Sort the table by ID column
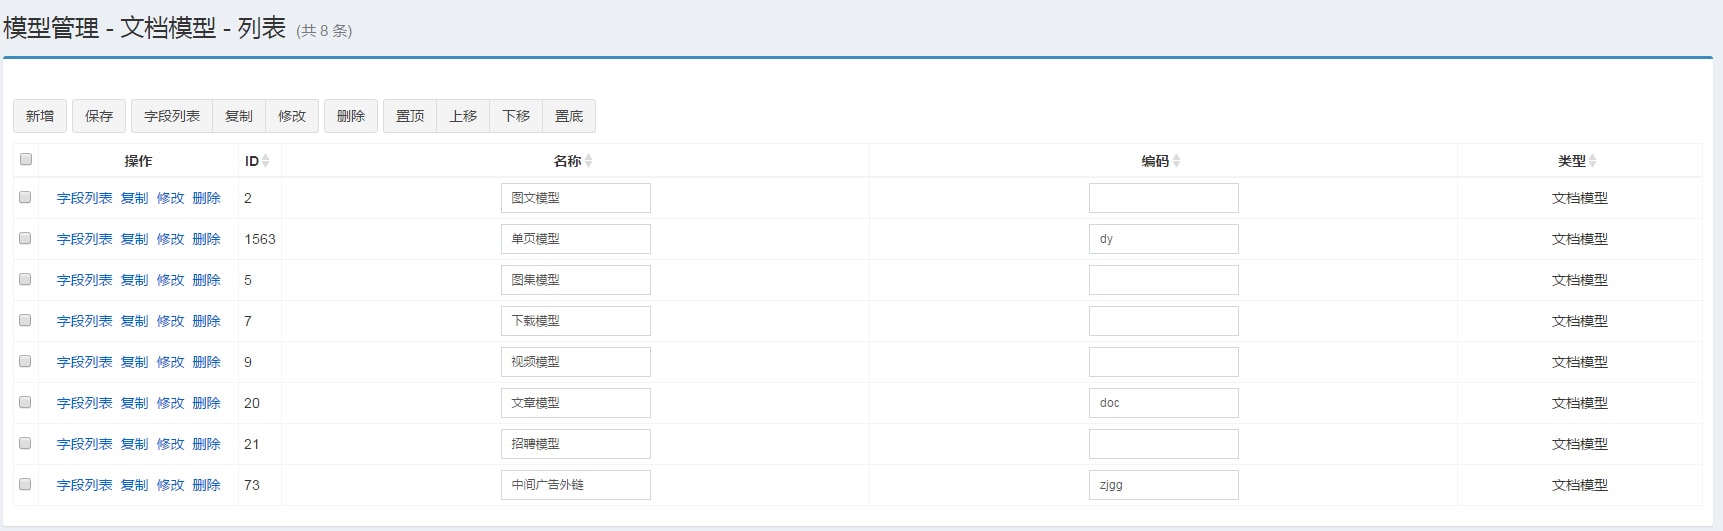 (x=257, y=161)
